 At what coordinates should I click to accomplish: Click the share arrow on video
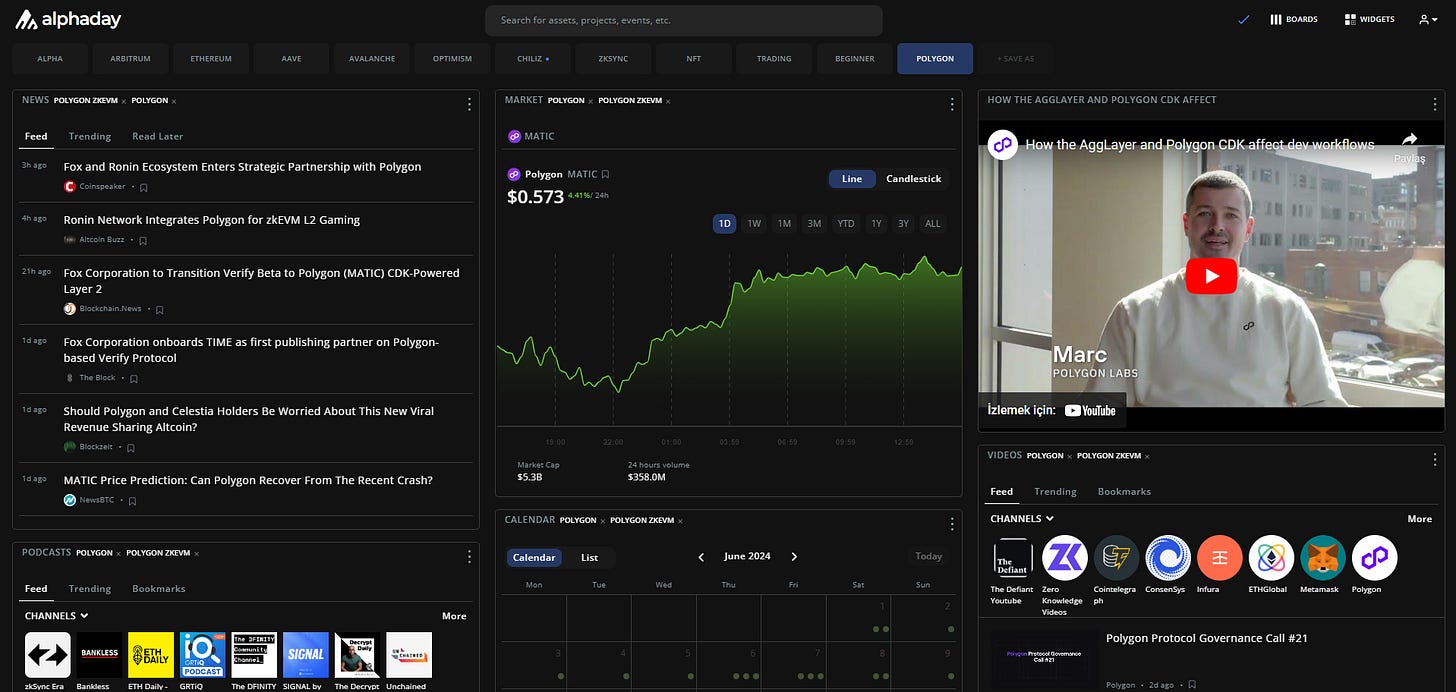pyautogui.click(x=1410, y=140)
